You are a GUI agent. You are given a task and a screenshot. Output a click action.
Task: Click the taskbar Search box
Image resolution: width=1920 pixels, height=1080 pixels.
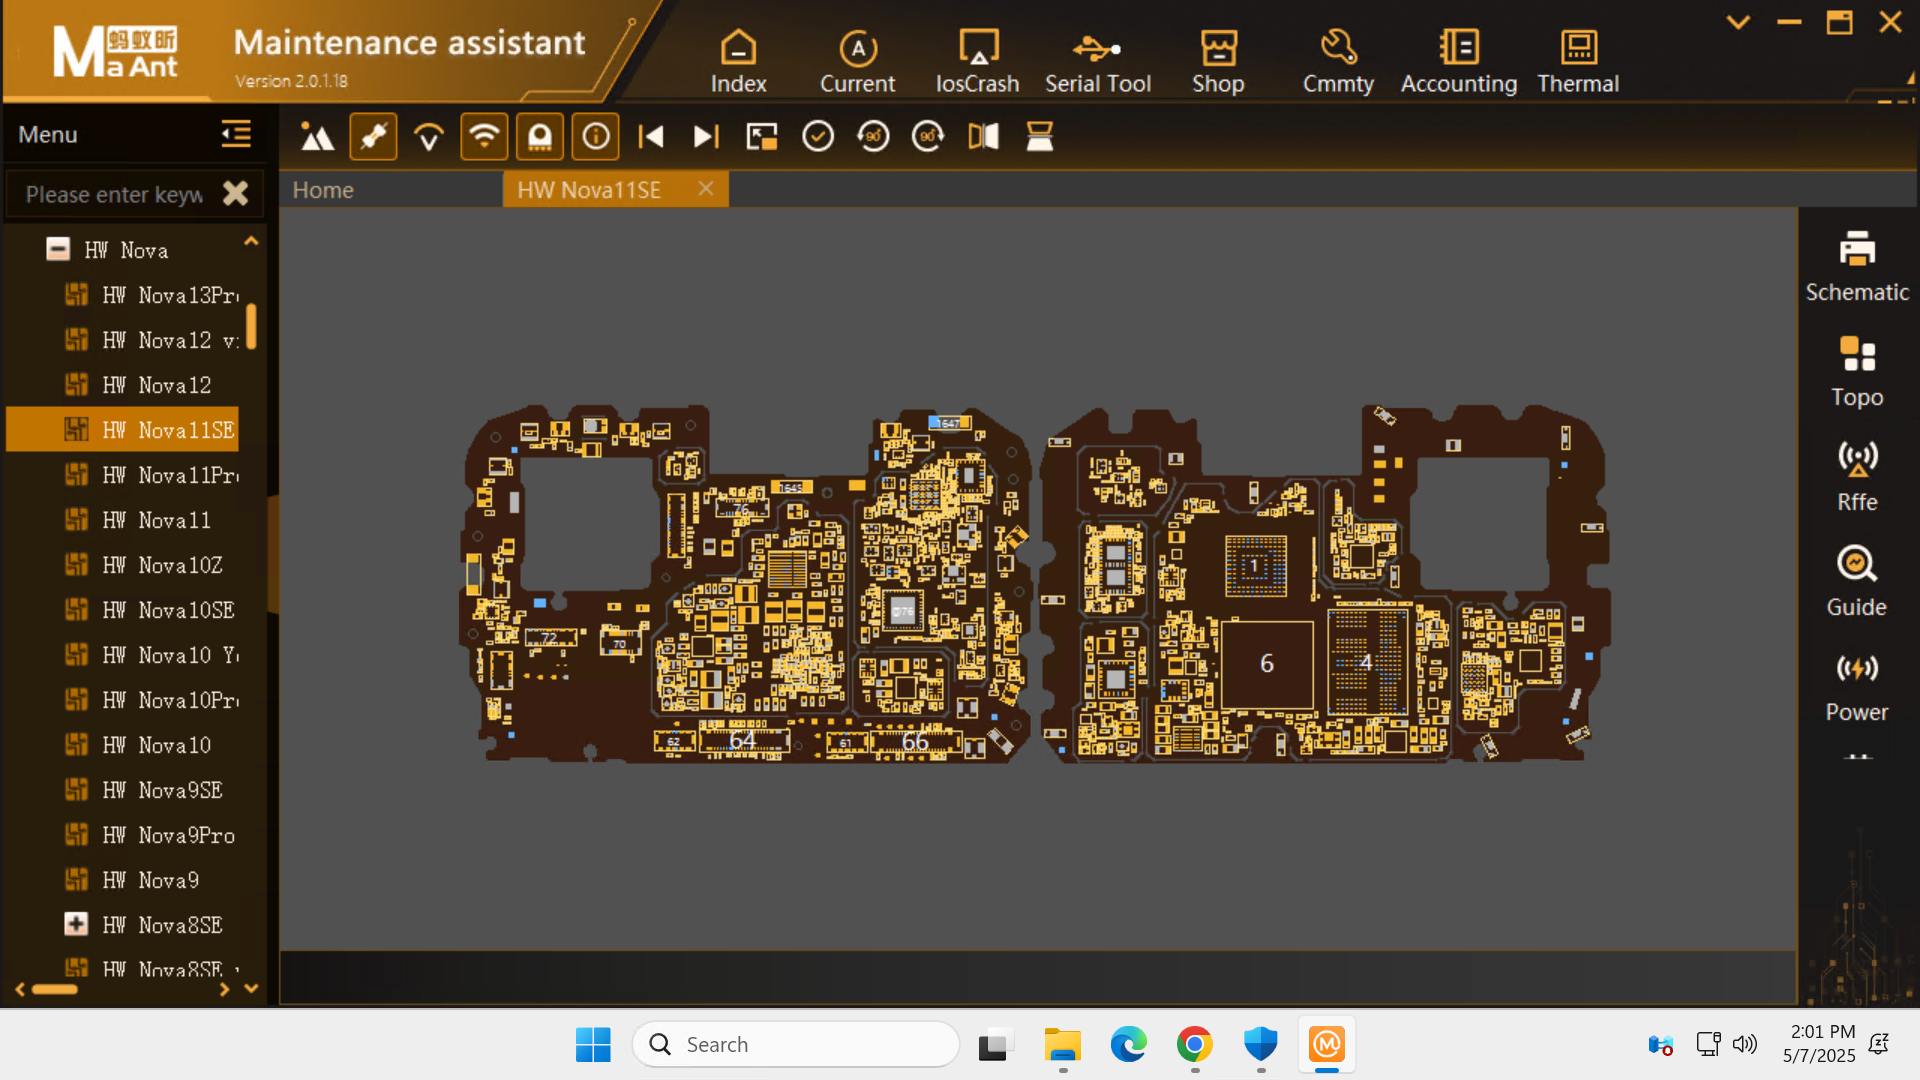click(x=796, y=1044)
